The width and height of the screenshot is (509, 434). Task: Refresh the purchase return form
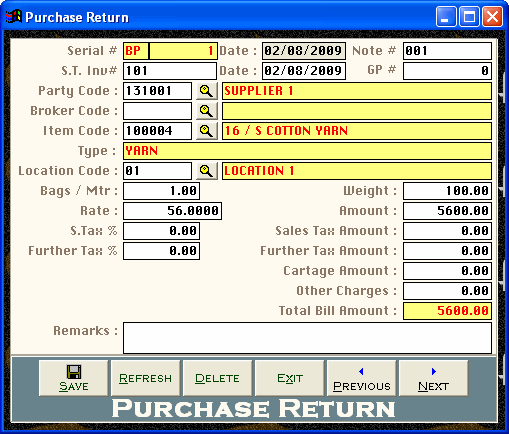tap(146, 378)
